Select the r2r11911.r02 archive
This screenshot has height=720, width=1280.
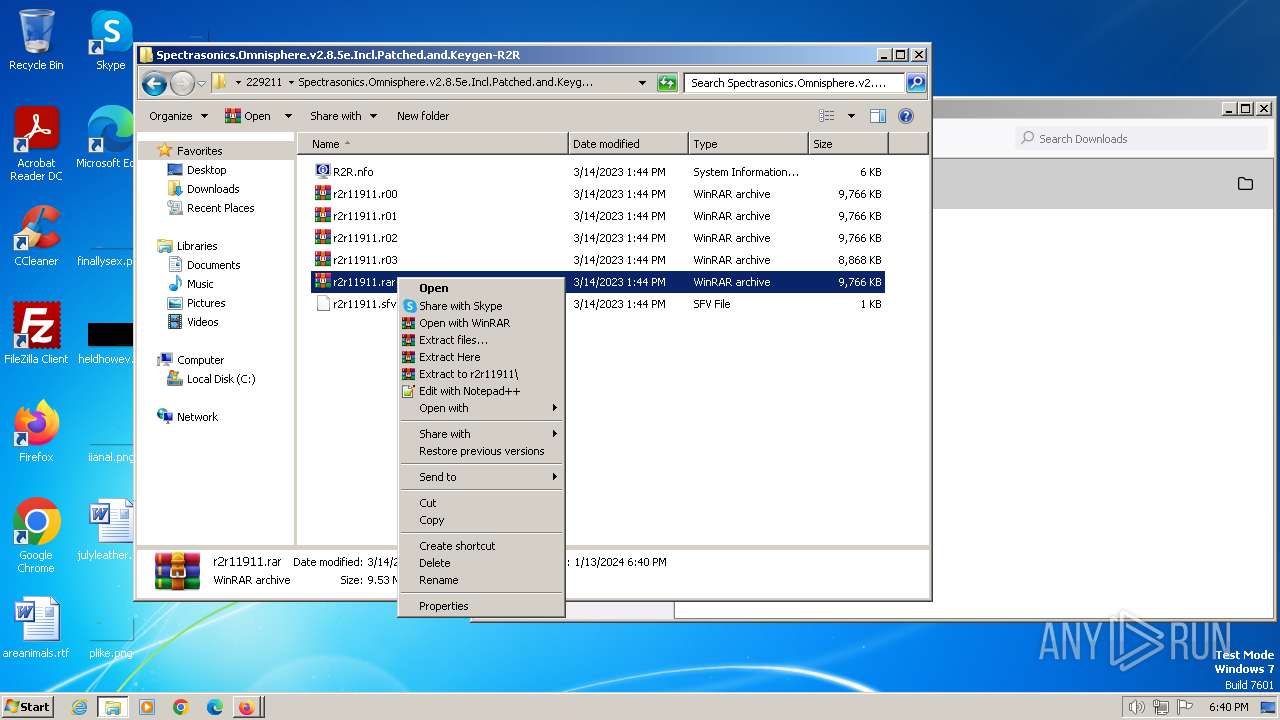[x=598, y=238]
